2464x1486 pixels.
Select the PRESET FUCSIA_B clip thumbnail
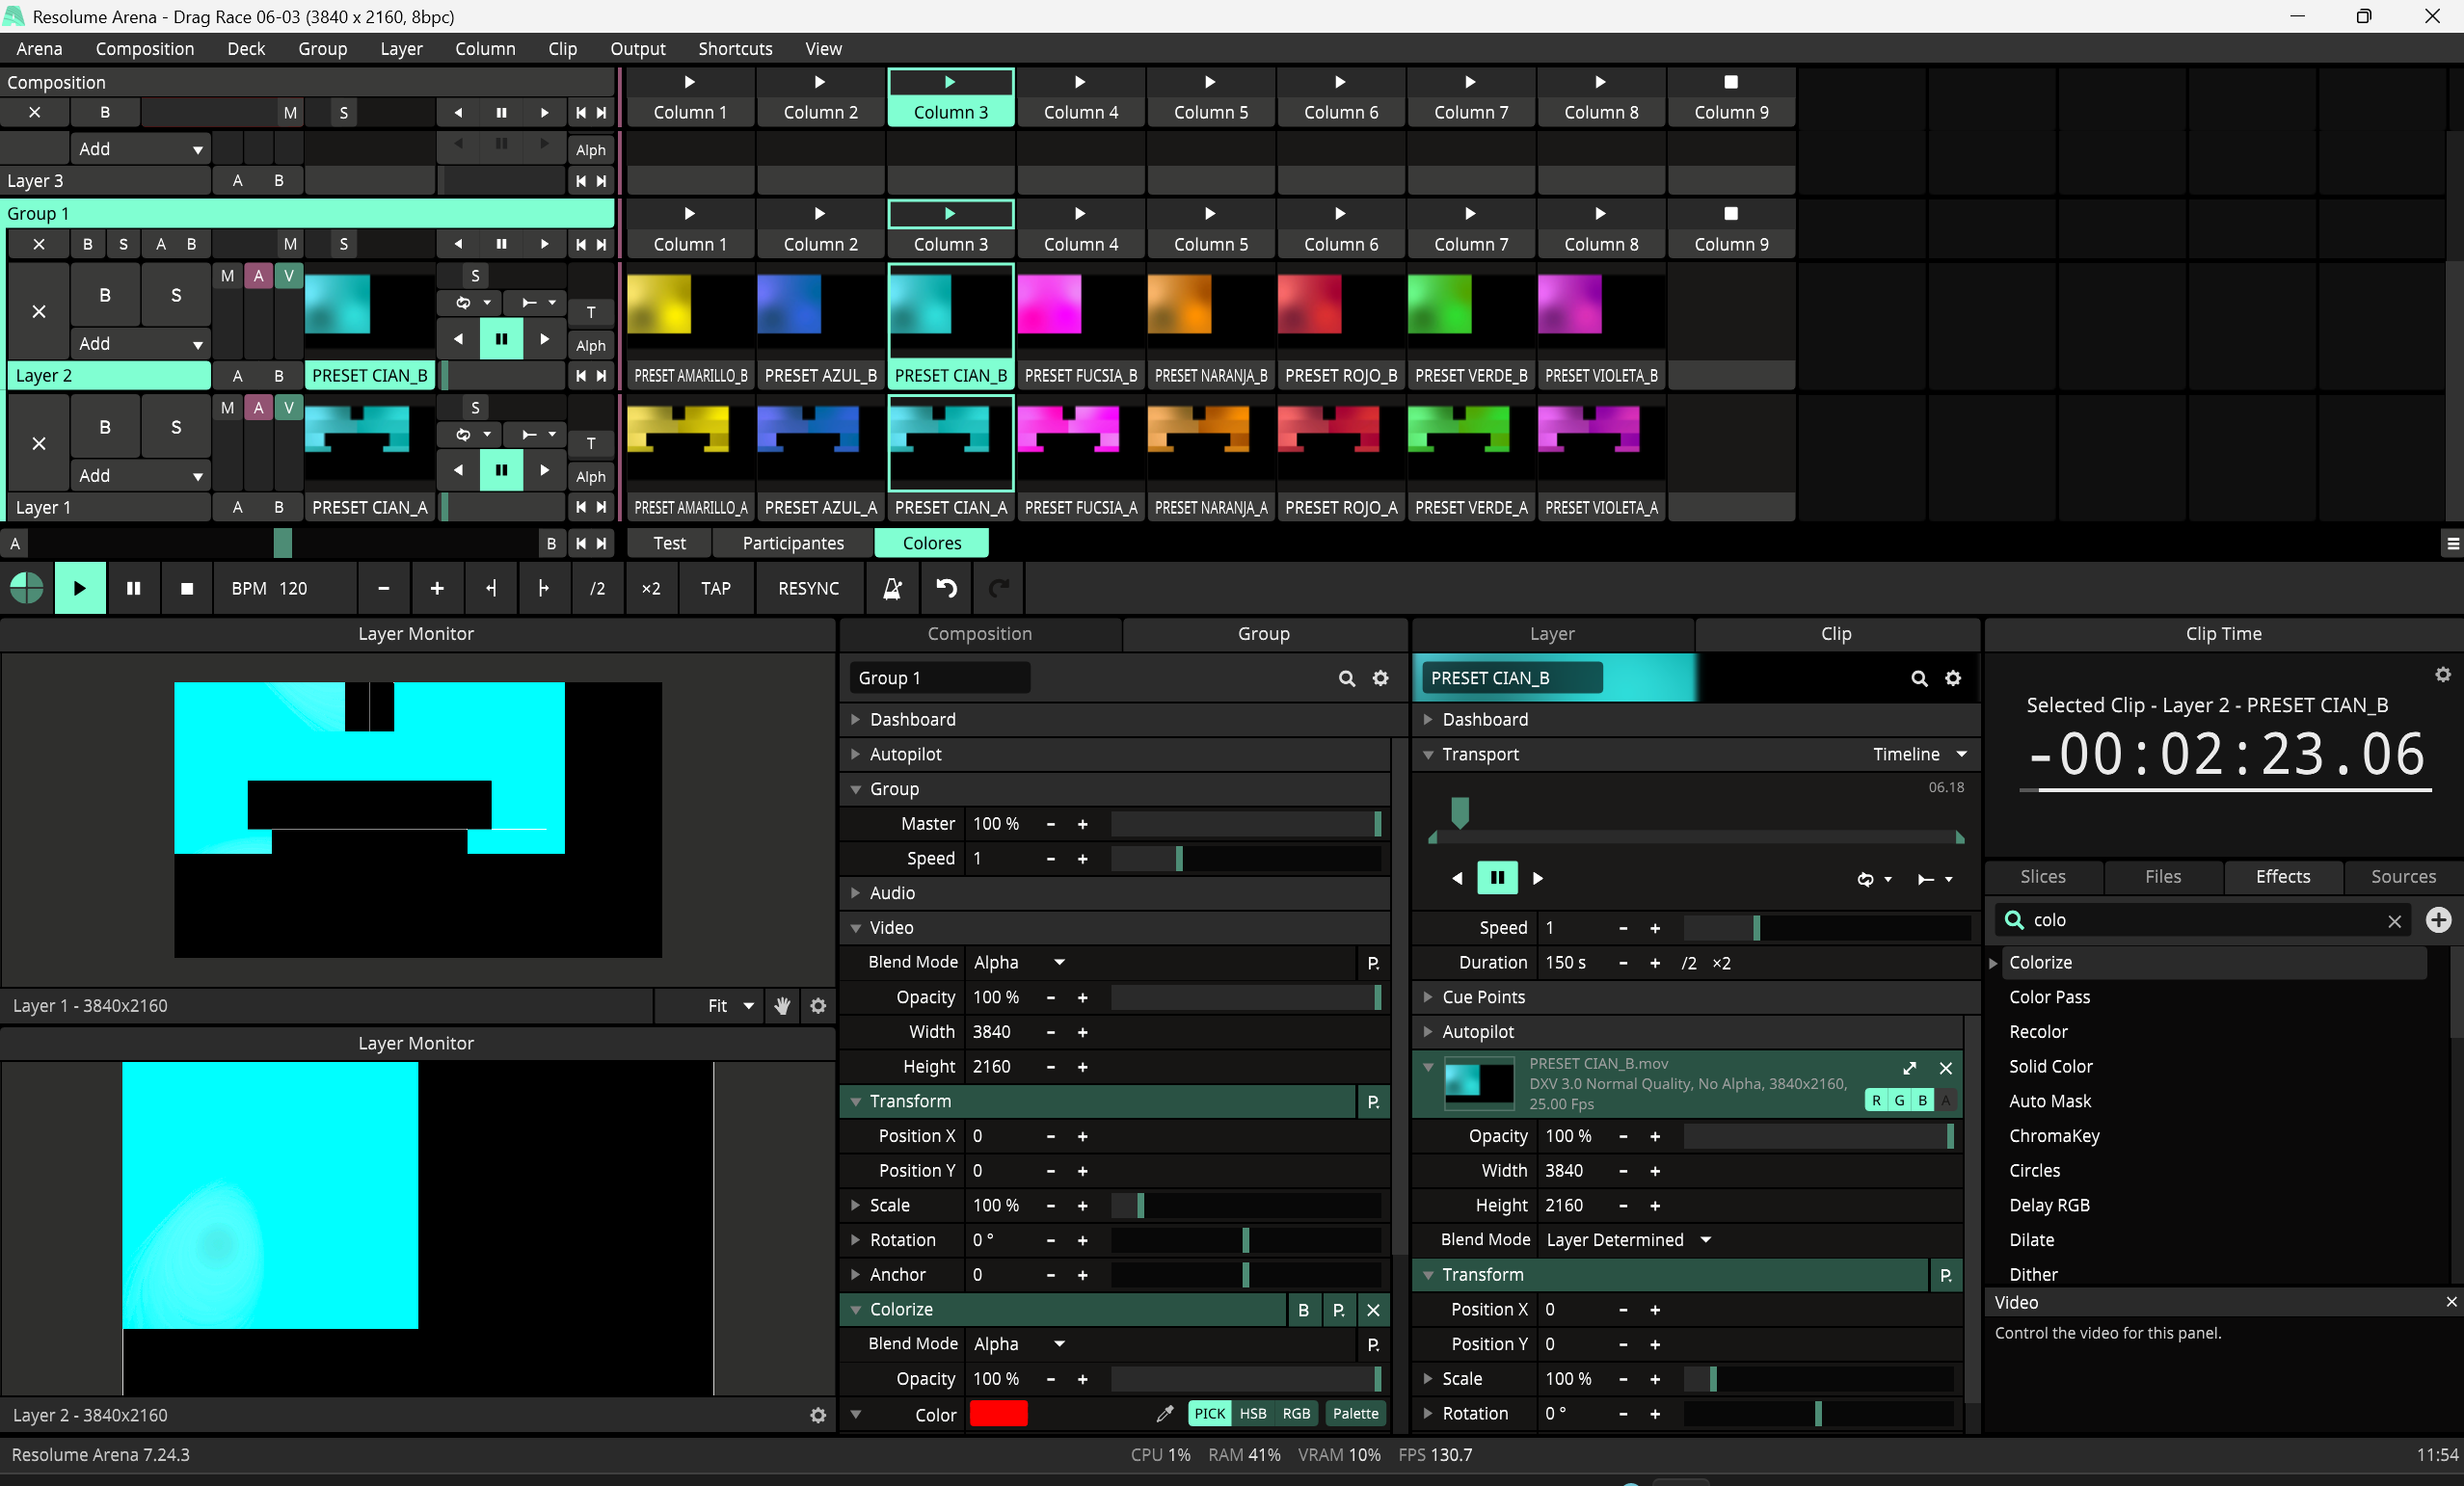tap(1080, 305)
